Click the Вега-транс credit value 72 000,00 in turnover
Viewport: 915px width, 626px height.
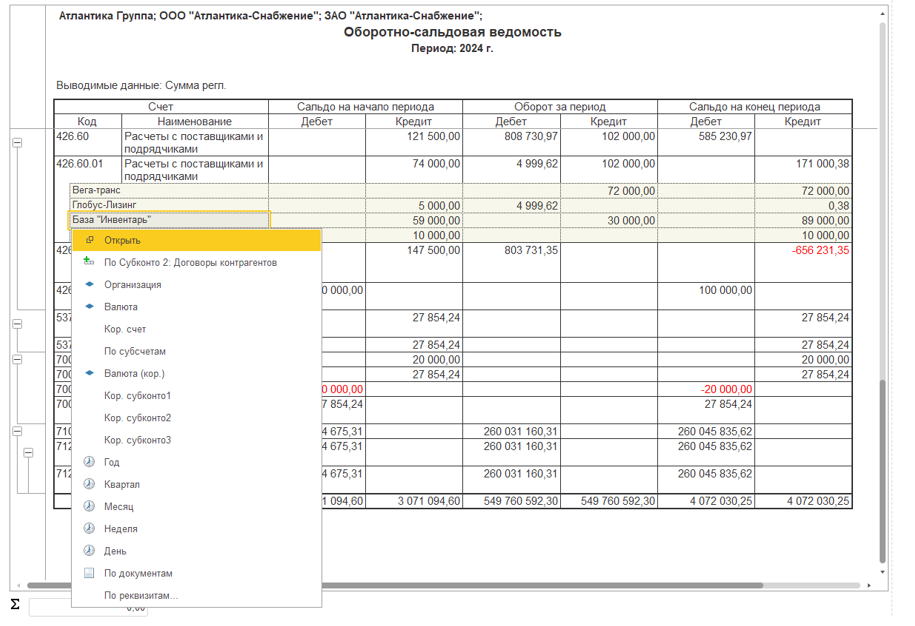(x=609, y=191)
